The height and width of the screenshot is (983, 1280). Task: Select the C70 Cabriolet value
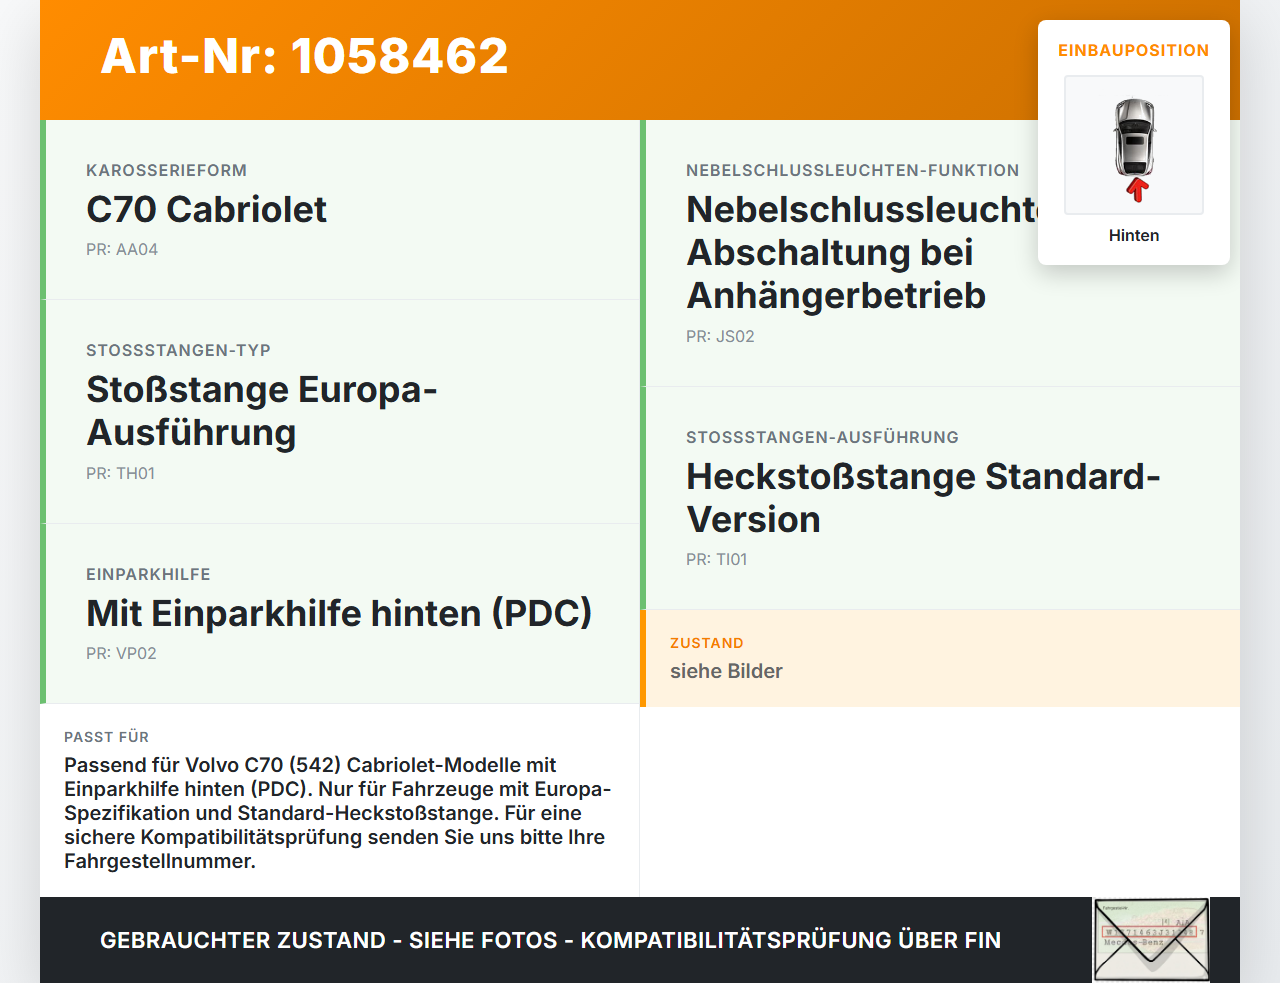coord(206,209)
